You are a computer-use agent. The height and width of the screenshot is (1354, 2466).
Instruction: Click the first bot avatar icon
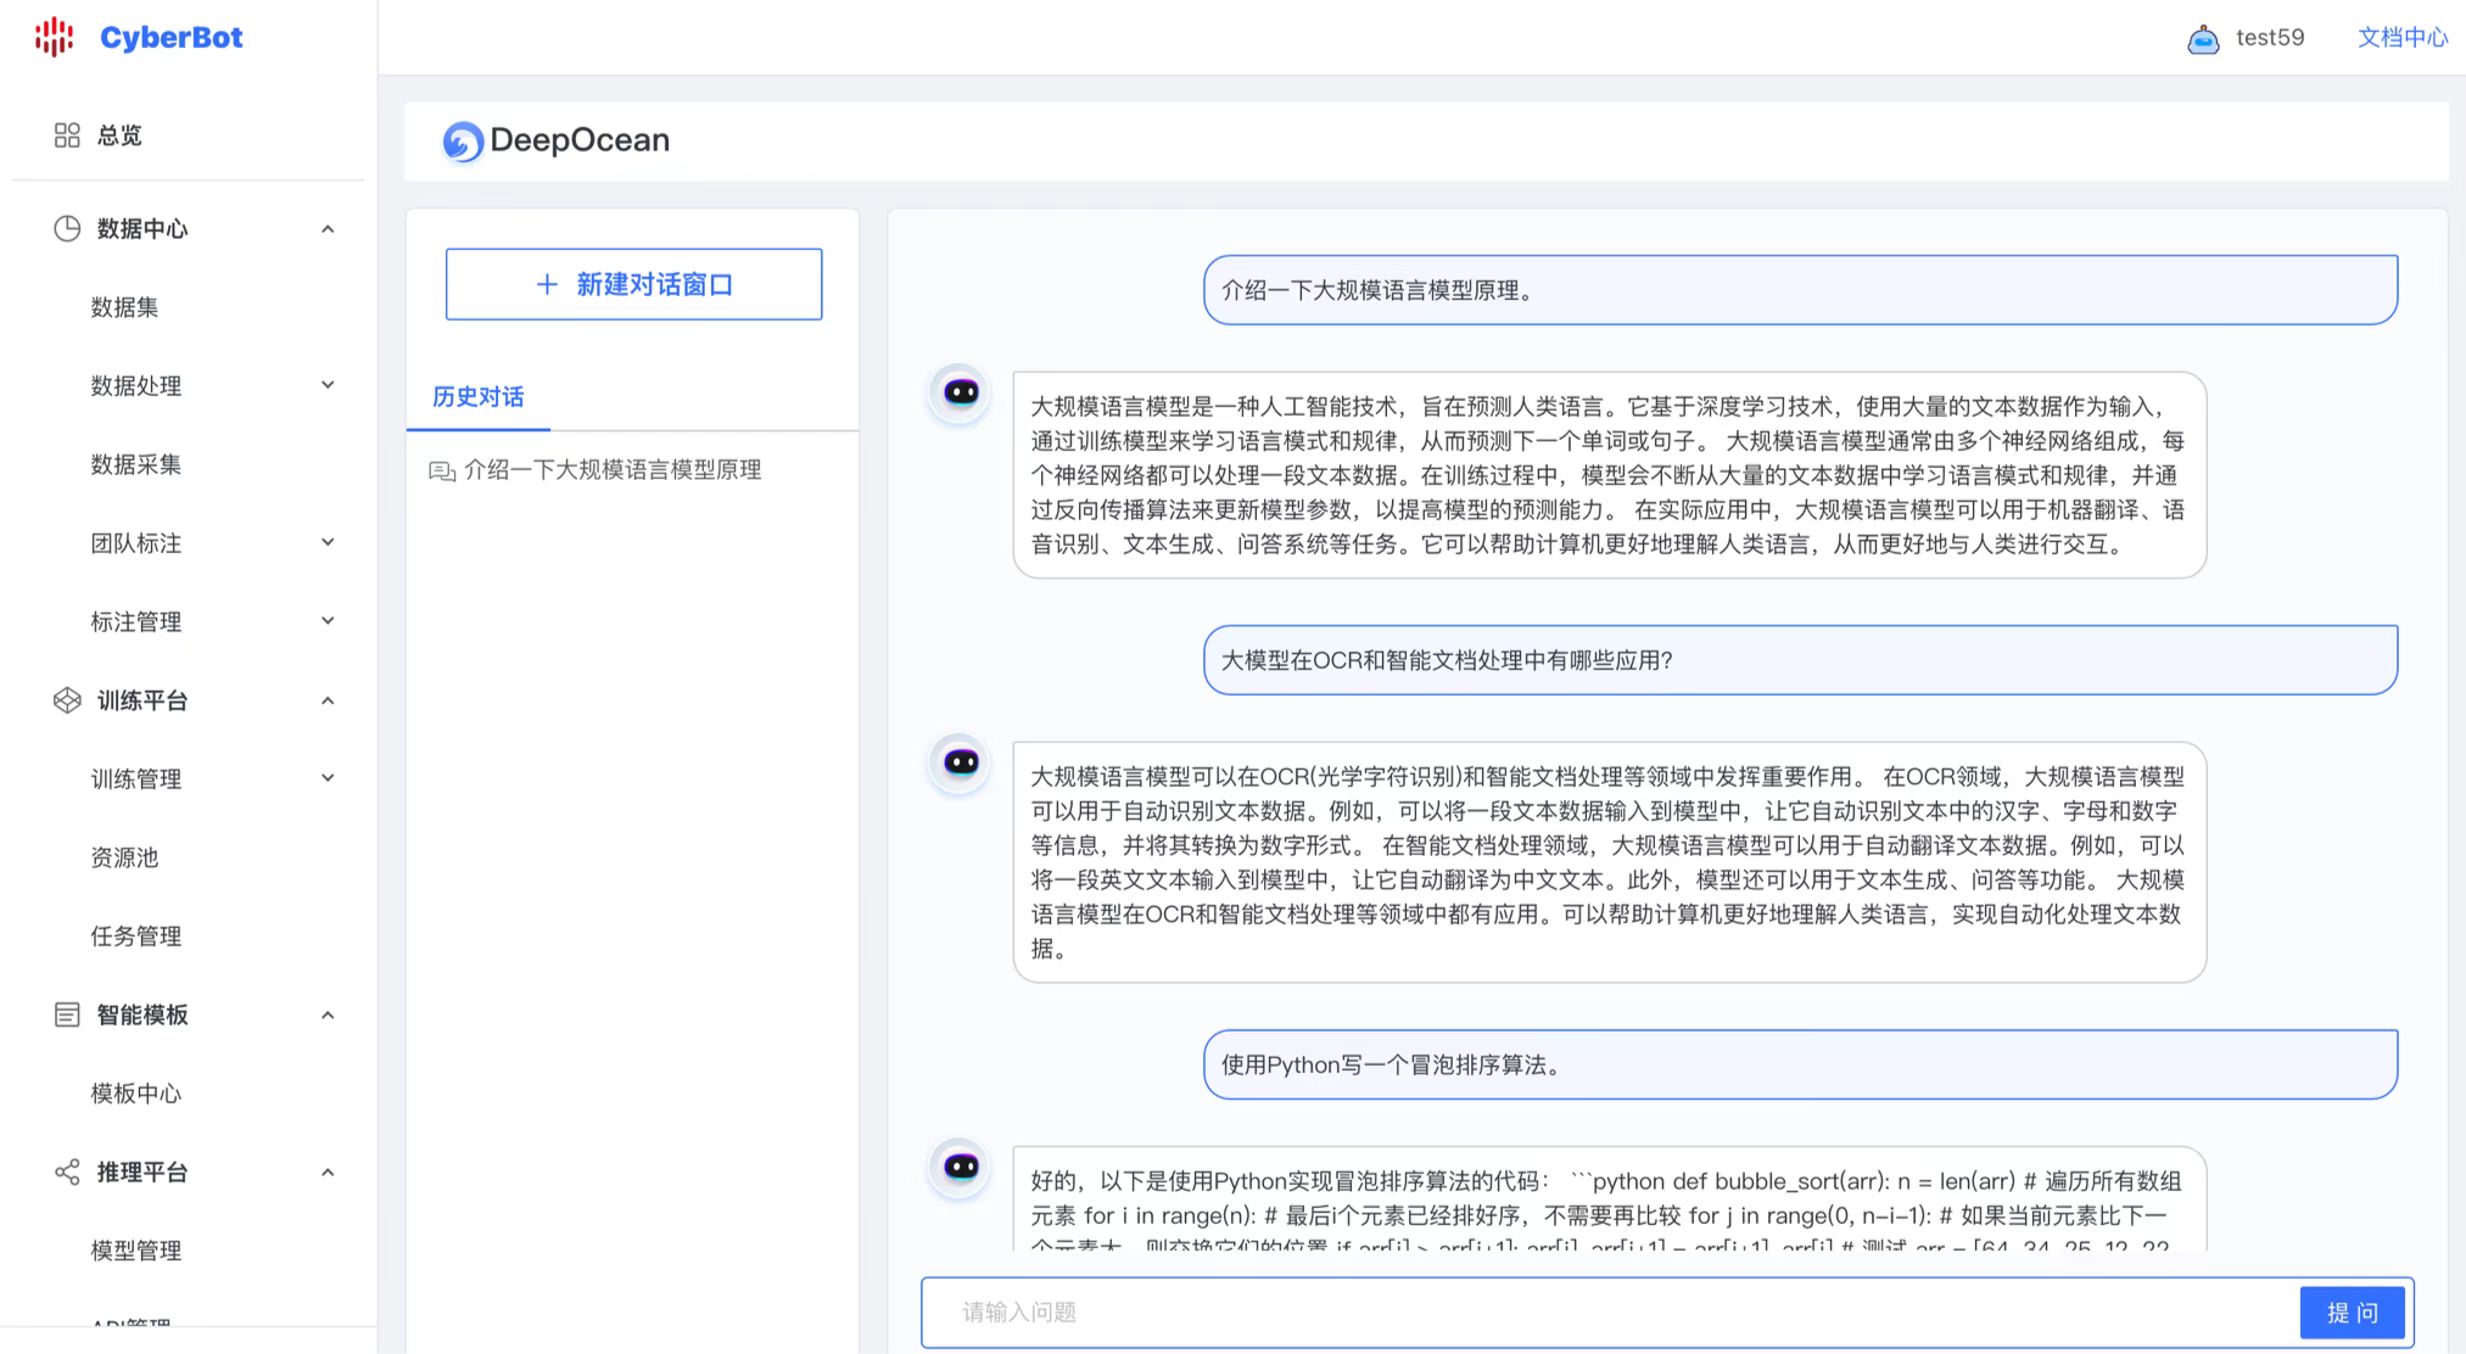[x=960, y=392]
